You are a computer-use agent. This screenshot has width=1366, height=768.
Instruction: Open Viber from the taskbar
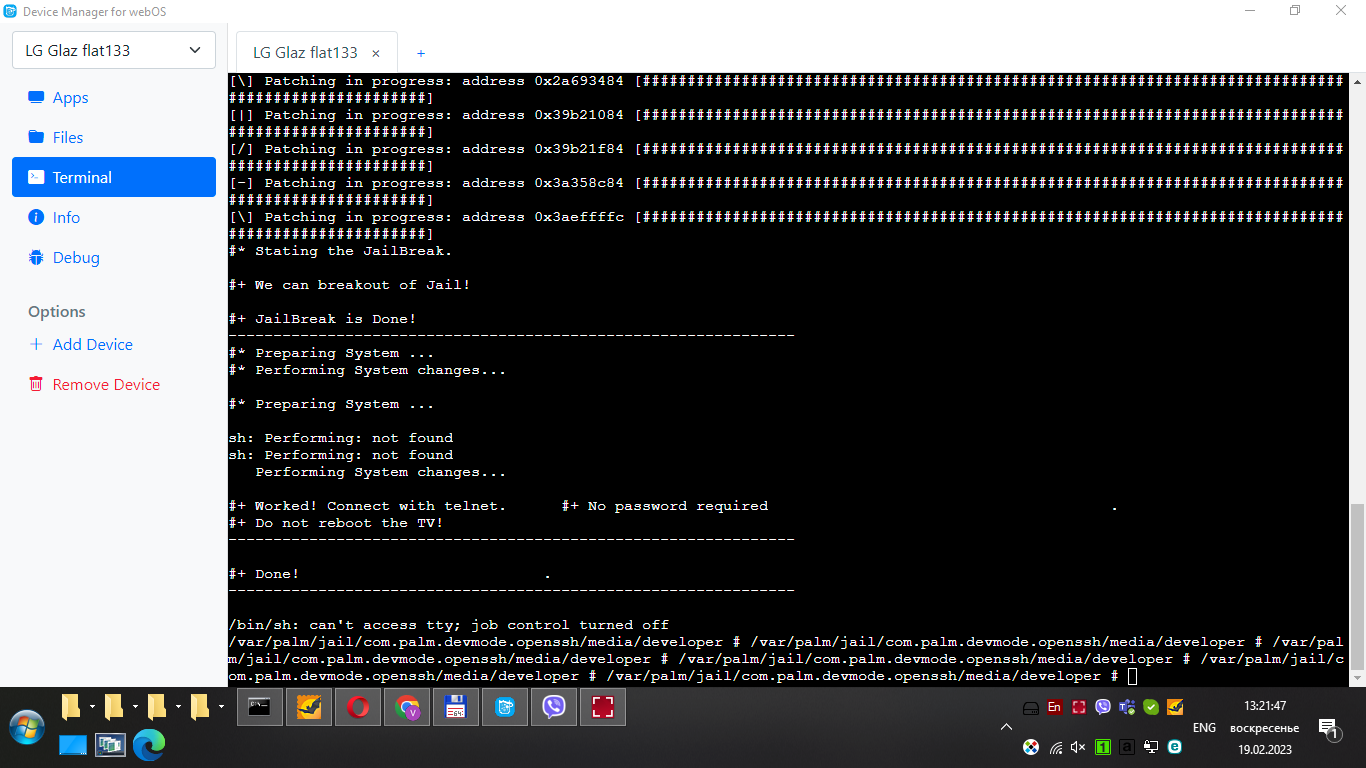(553, 708)
